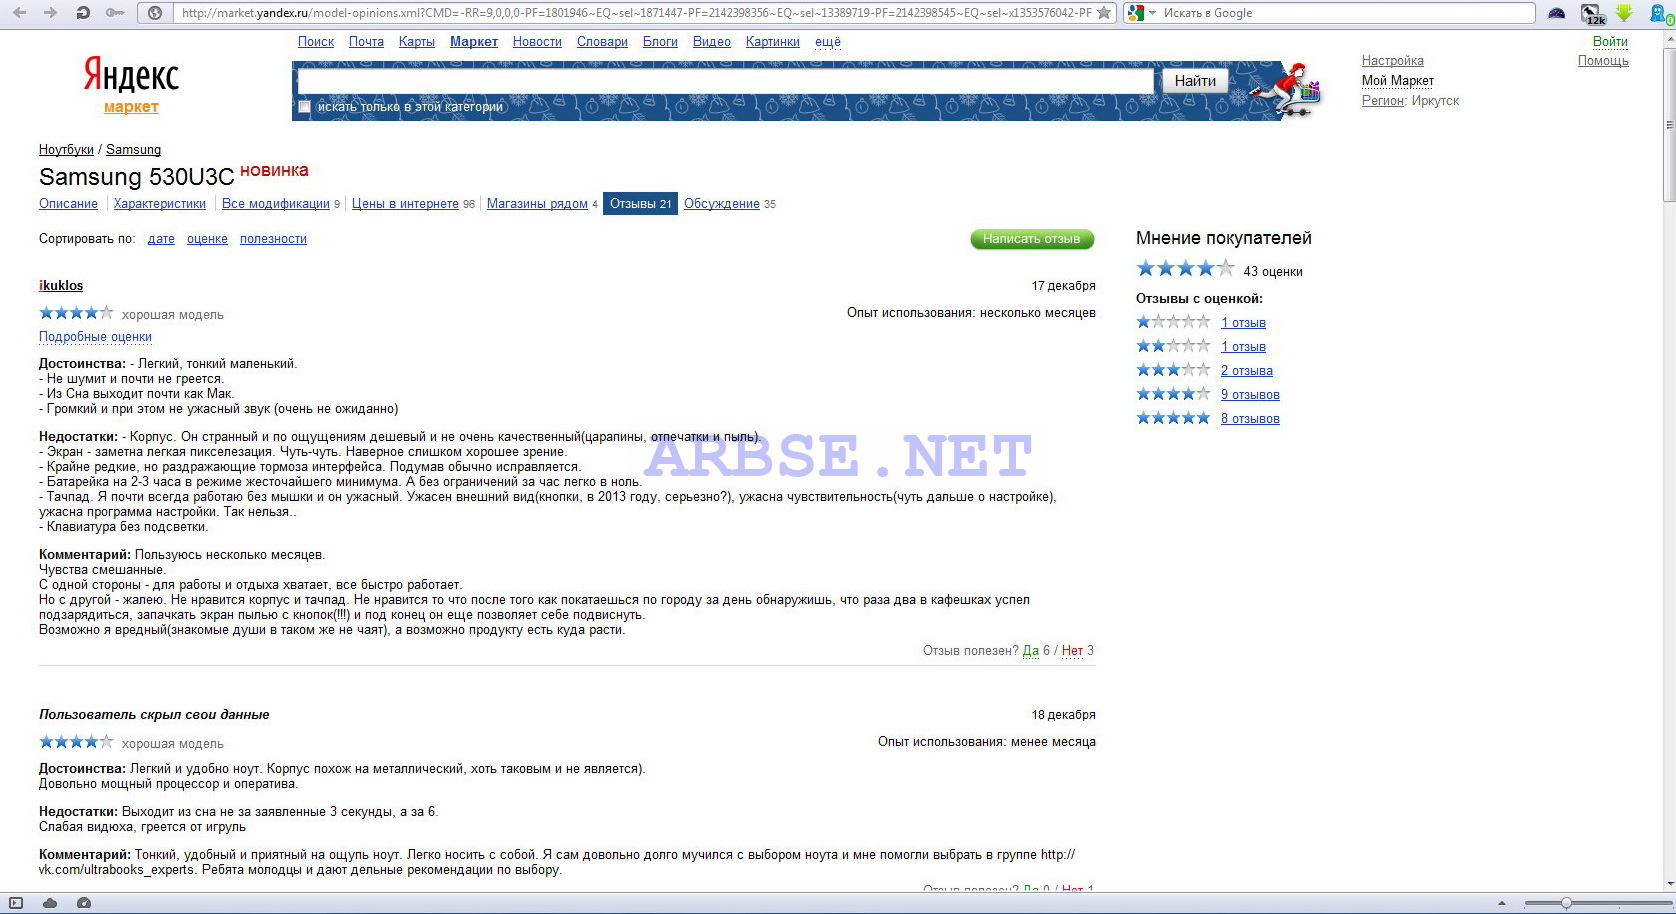Viewport: 1676px width, 914px height.
Task: Change region via Регион link
Action: click(1383, 101)
